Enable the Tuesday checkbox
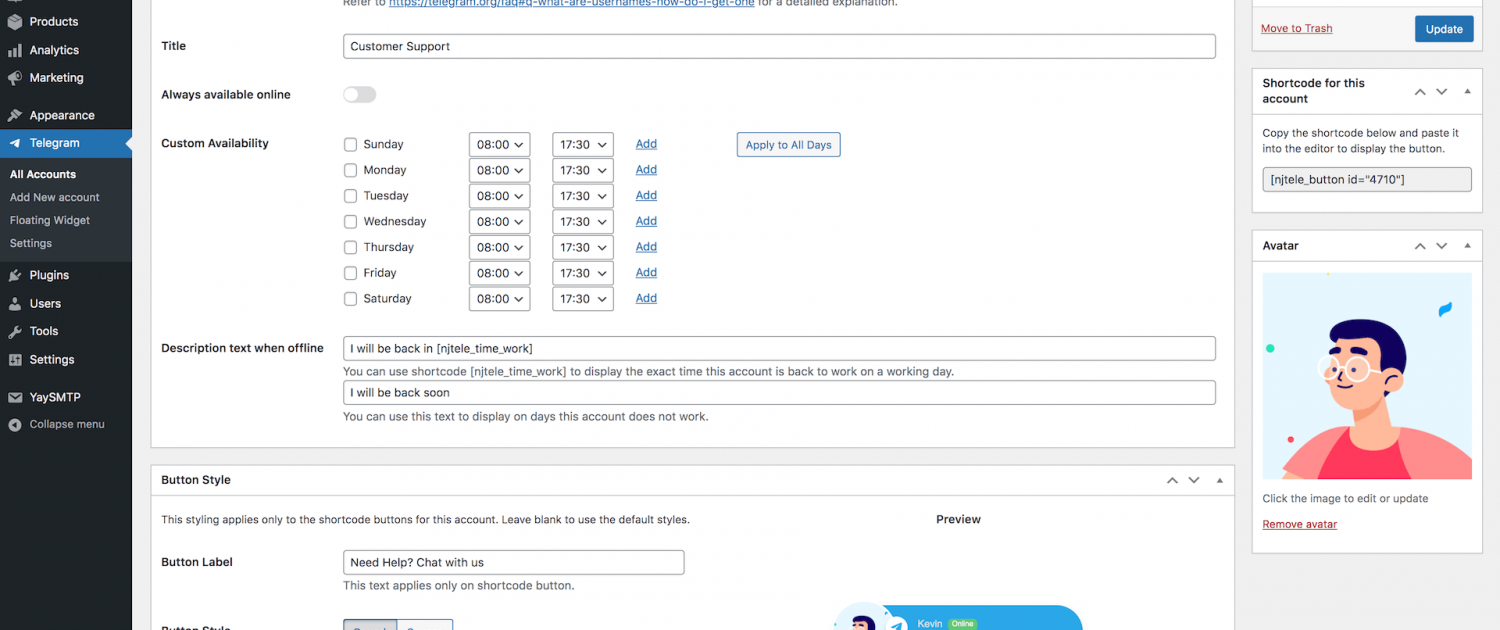 pos(350,196)
